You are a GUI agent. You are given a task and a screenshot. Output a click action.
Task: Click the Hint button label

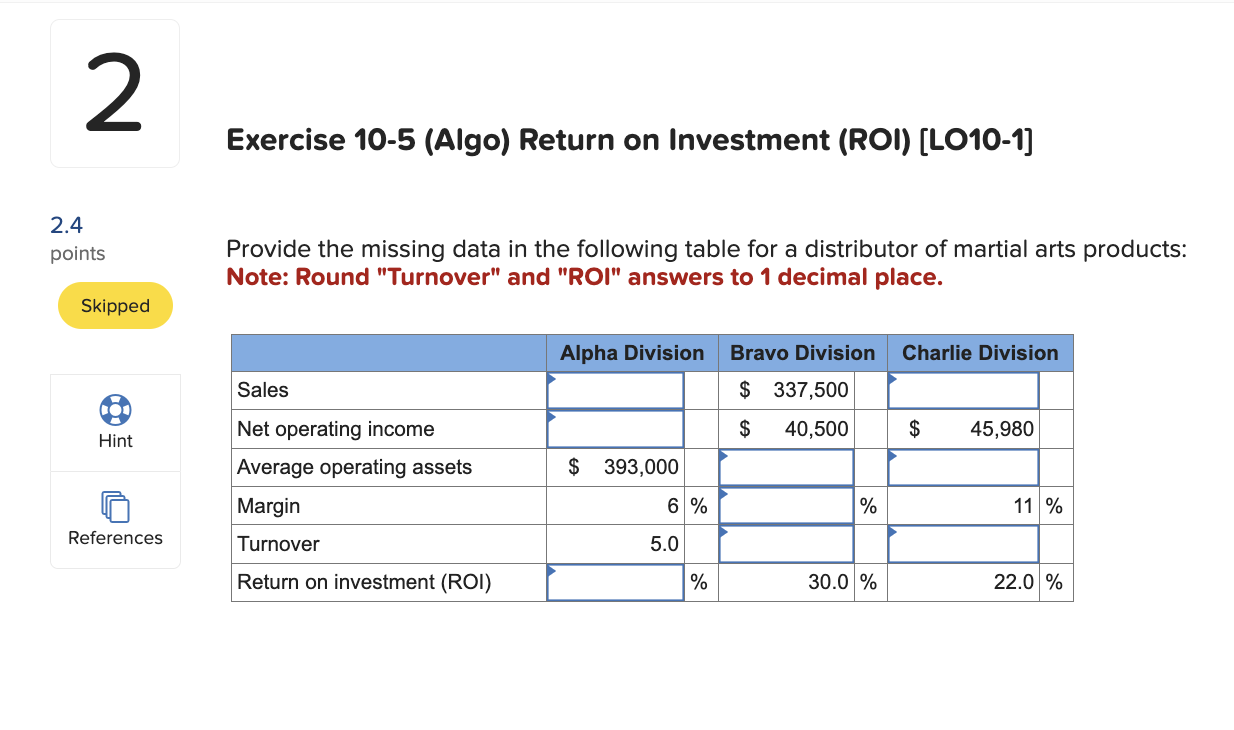tap(115, 440)
